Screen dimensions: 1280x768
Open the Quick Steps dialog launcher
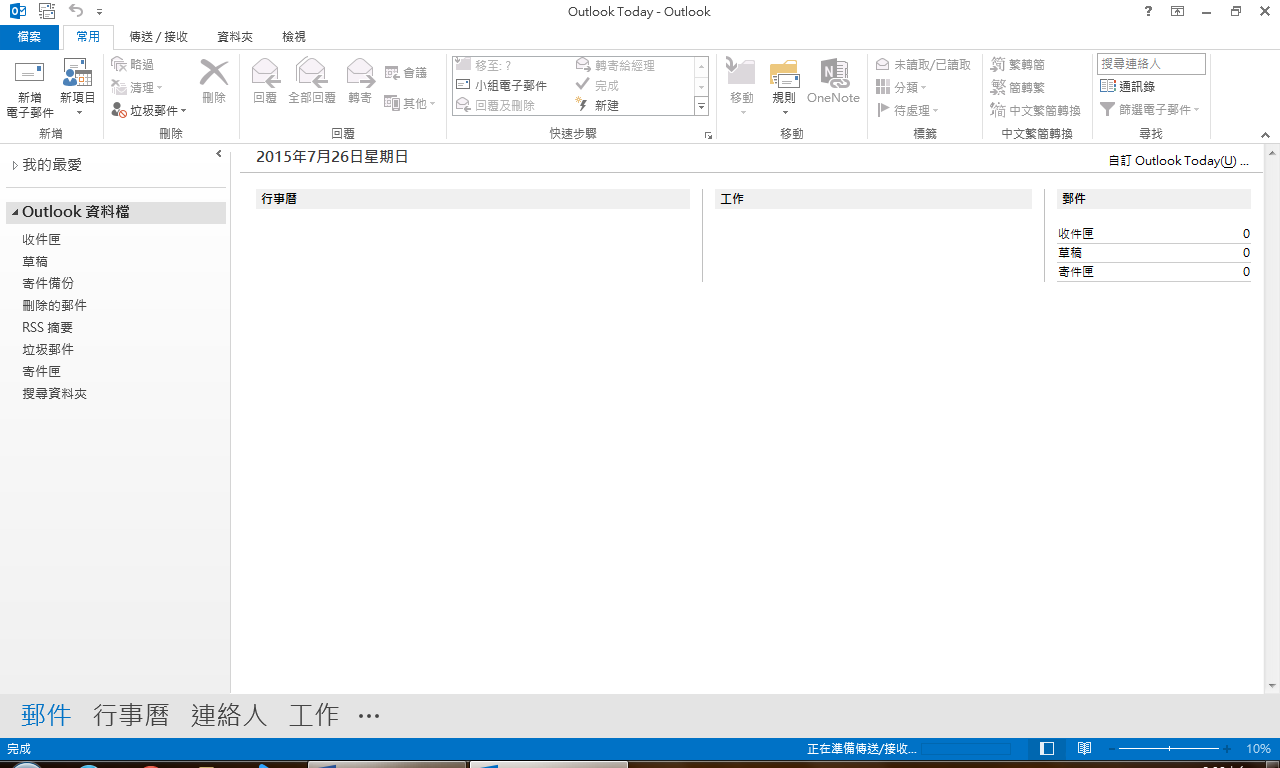pyautogui.click(x=708, y=134)
